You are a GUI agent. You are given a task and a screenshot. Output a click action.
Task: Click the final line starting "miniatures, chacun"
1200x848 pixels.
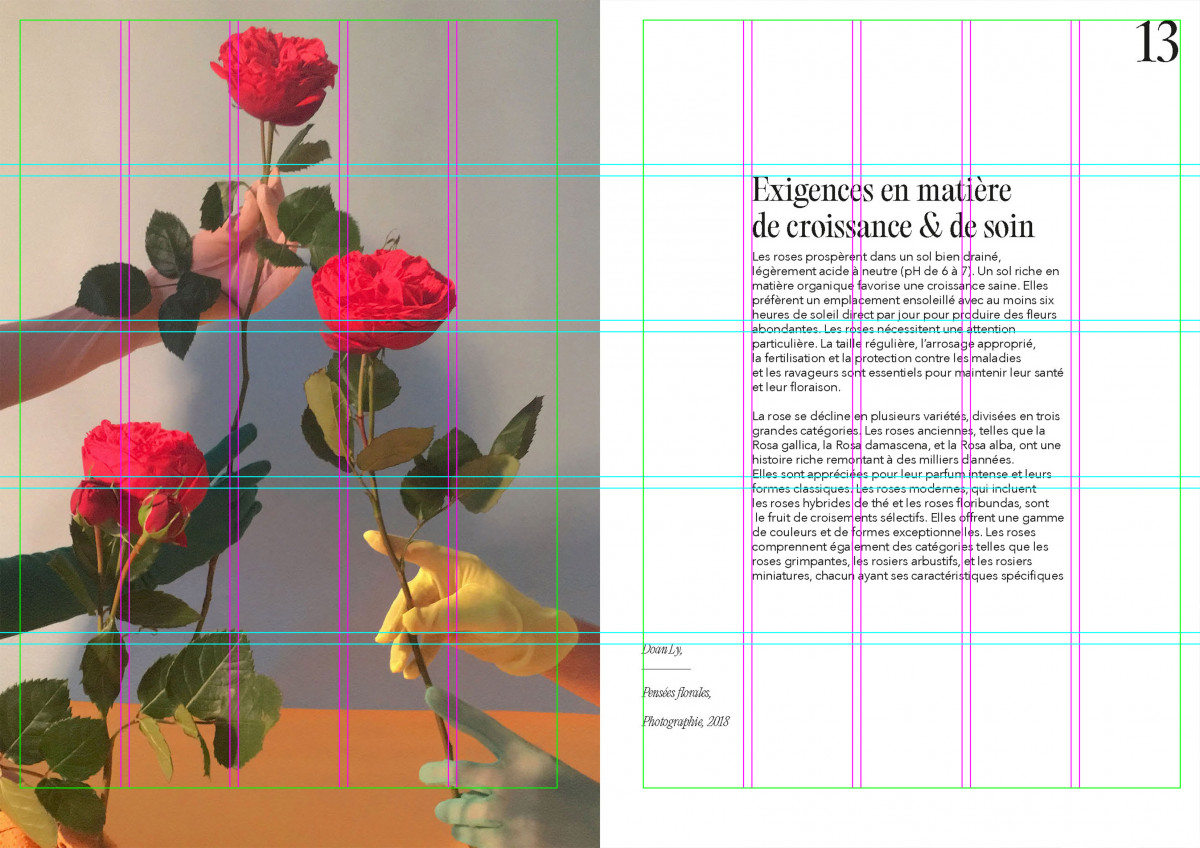click(x=907, y=575)
